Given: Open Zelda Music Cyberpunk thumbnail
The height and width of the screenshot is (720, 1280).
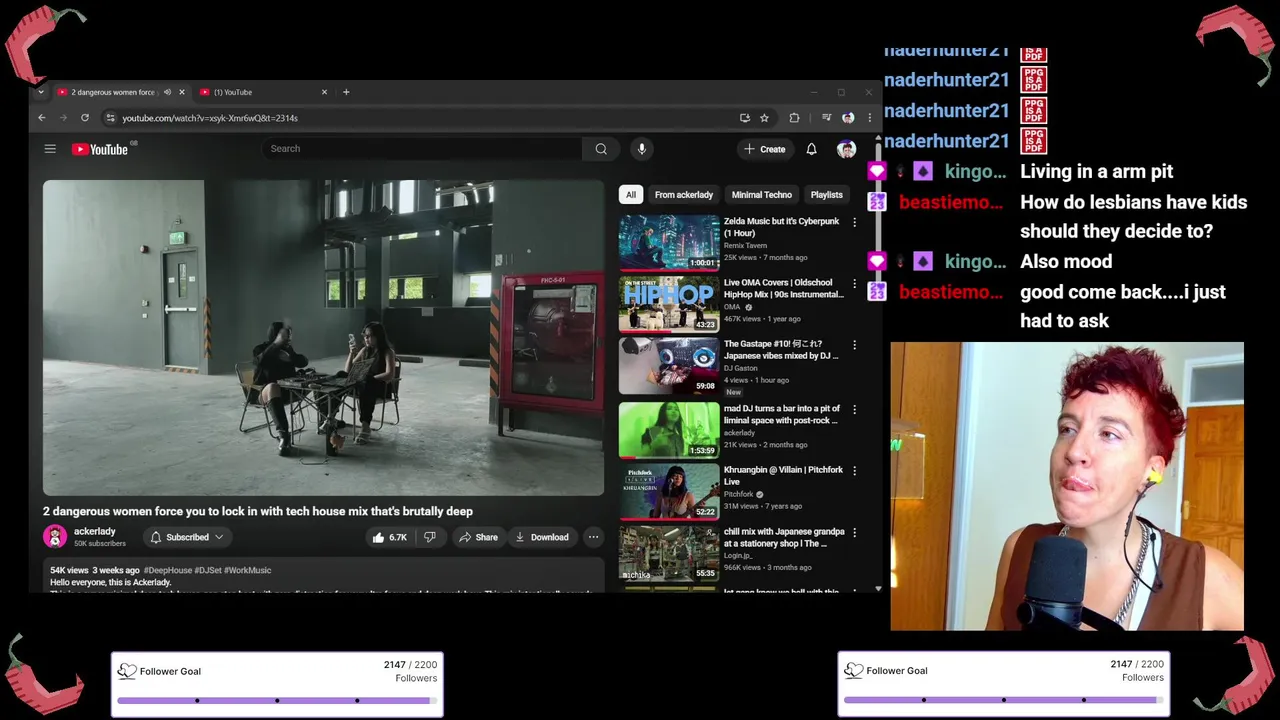Looking at the screenshot, I should point(669,243).
